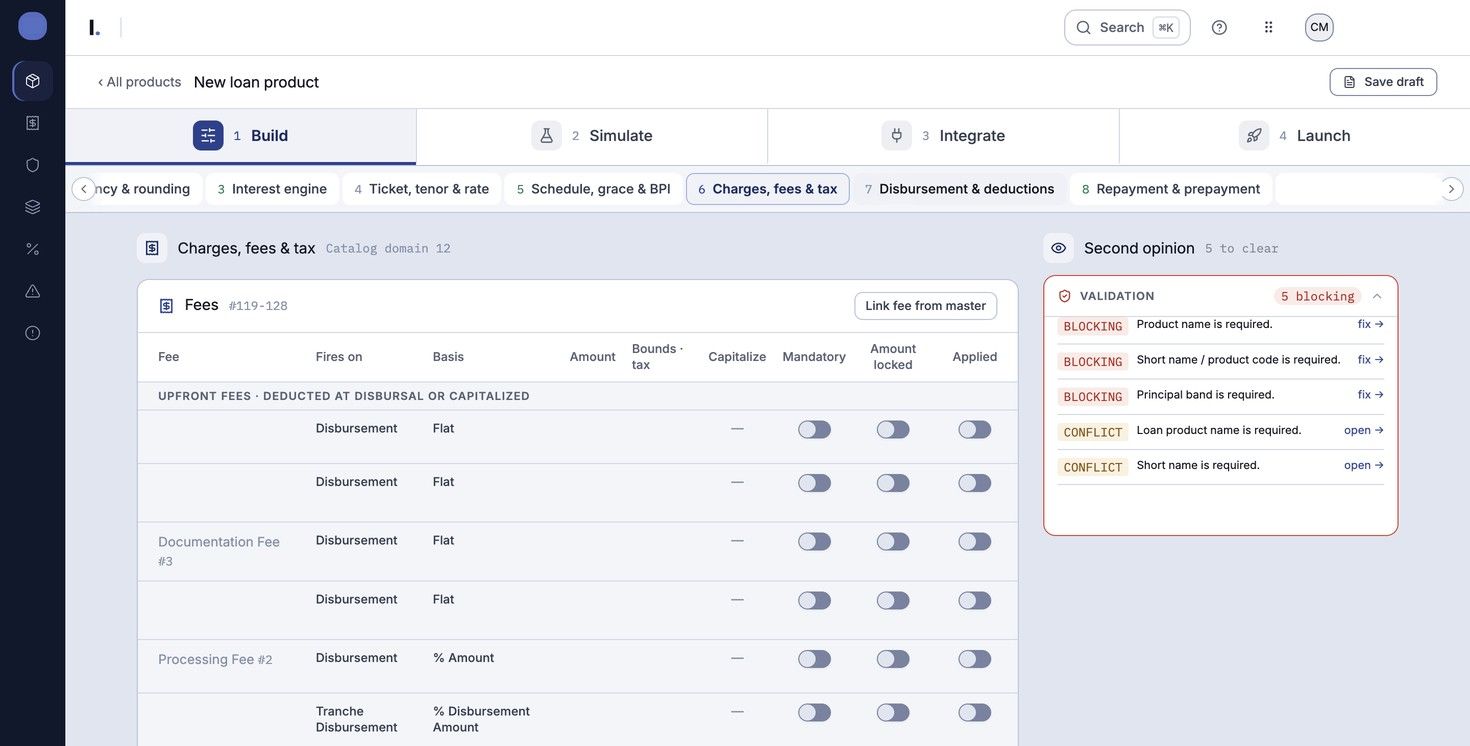The width and height of the screenshot is (1470, 746).
Task: Click fix for Principal band is required
Action: click(1371, 395)
